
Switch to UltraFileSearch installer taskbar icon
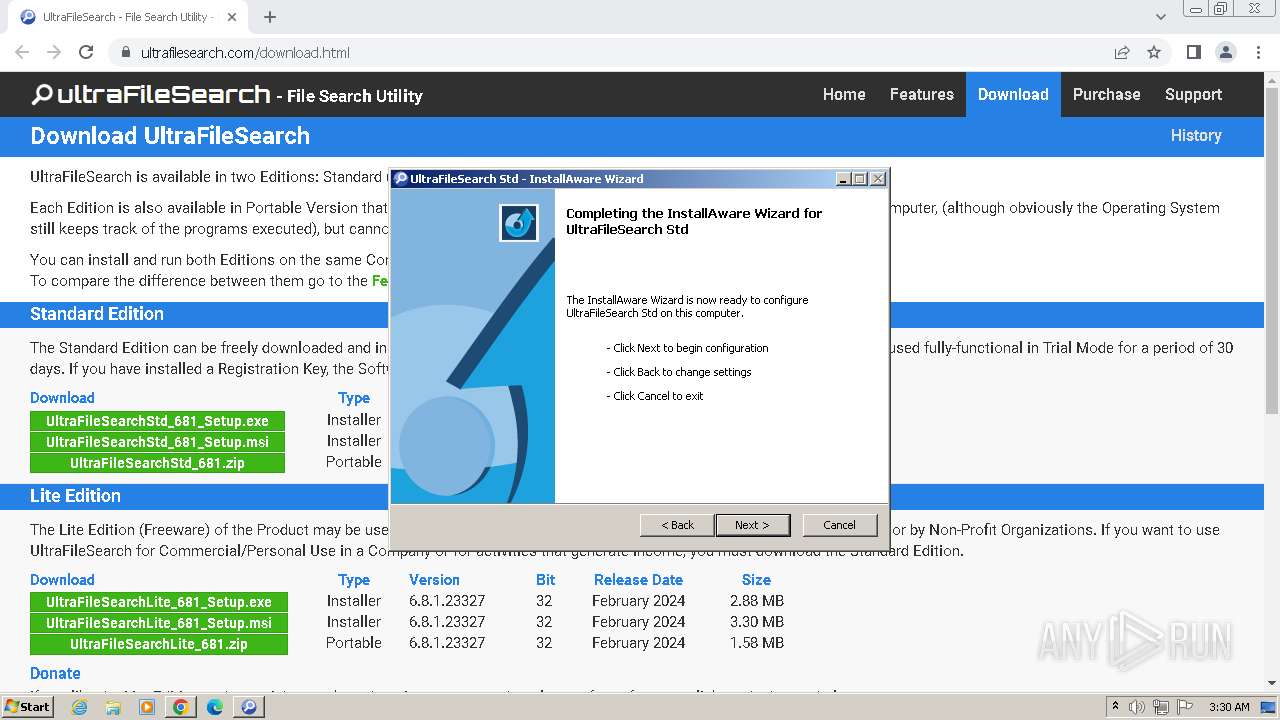coord(248,707)
